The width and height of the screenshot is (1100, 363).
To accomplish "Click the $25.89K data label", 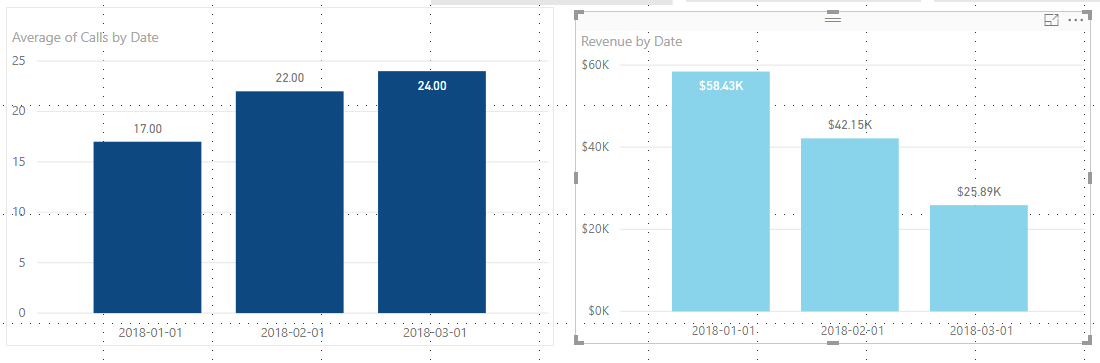I will (979, 191).
